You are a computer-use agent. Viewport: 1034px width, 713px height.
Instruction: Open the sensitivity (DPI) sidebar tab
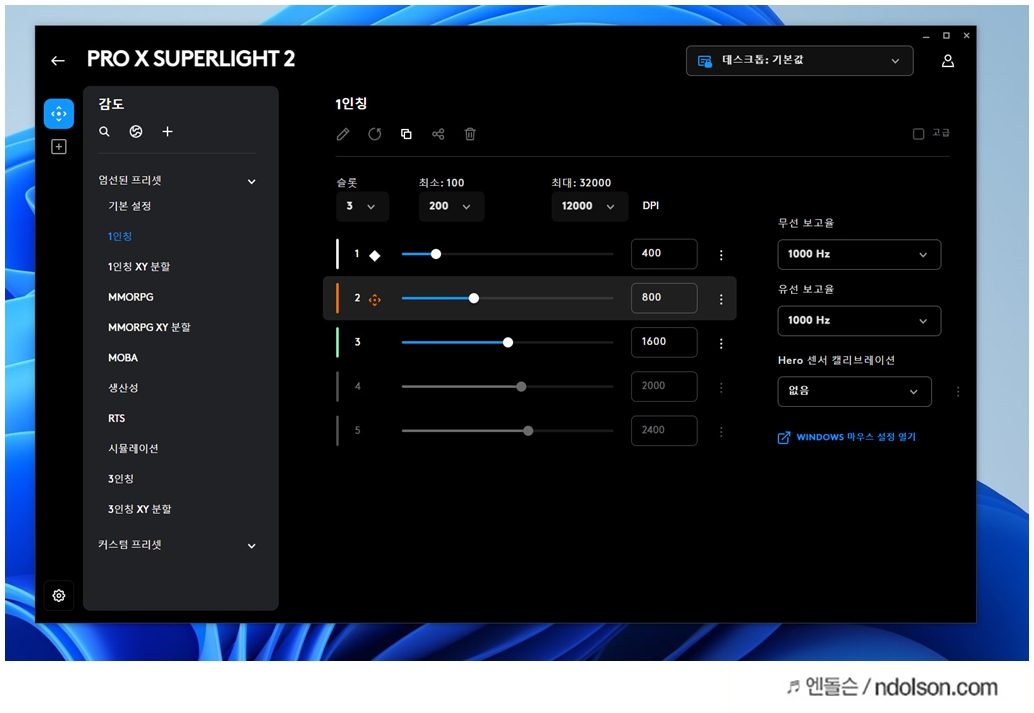(x=59, y=113)
